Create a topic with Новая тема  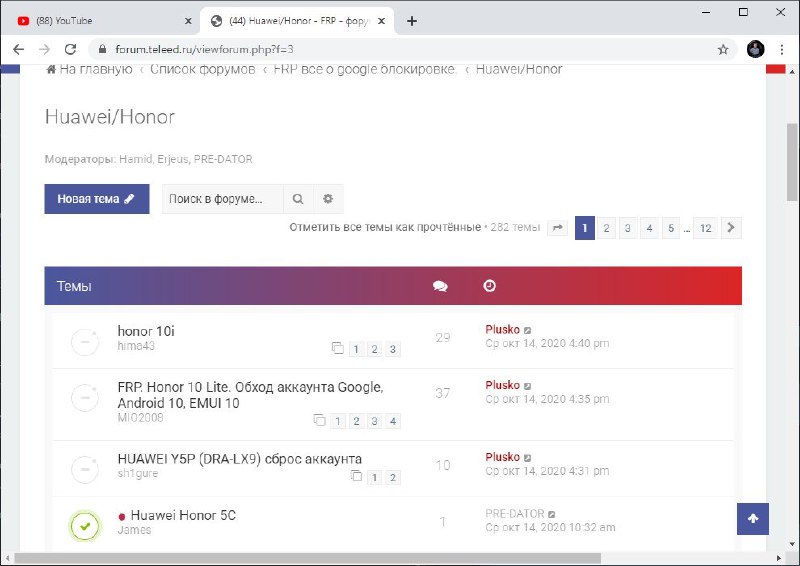97,199
